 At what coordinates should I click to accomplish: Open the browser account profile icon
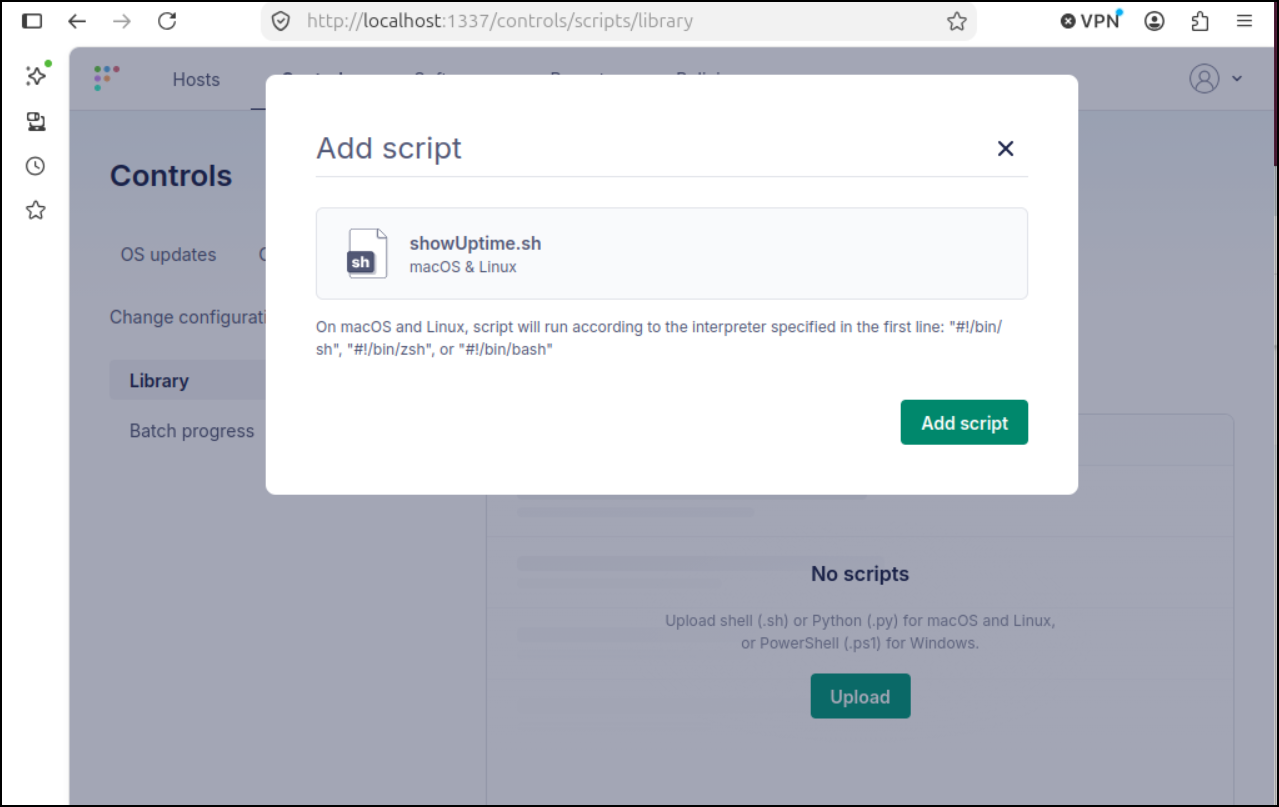click(x=1155, y=21)
